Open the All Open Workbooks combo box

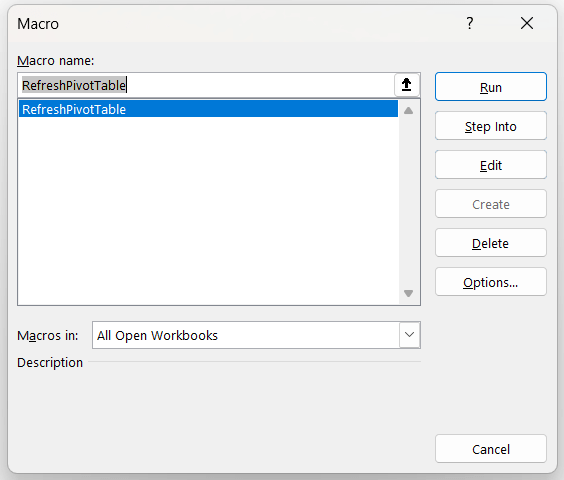tap(256, 335)
